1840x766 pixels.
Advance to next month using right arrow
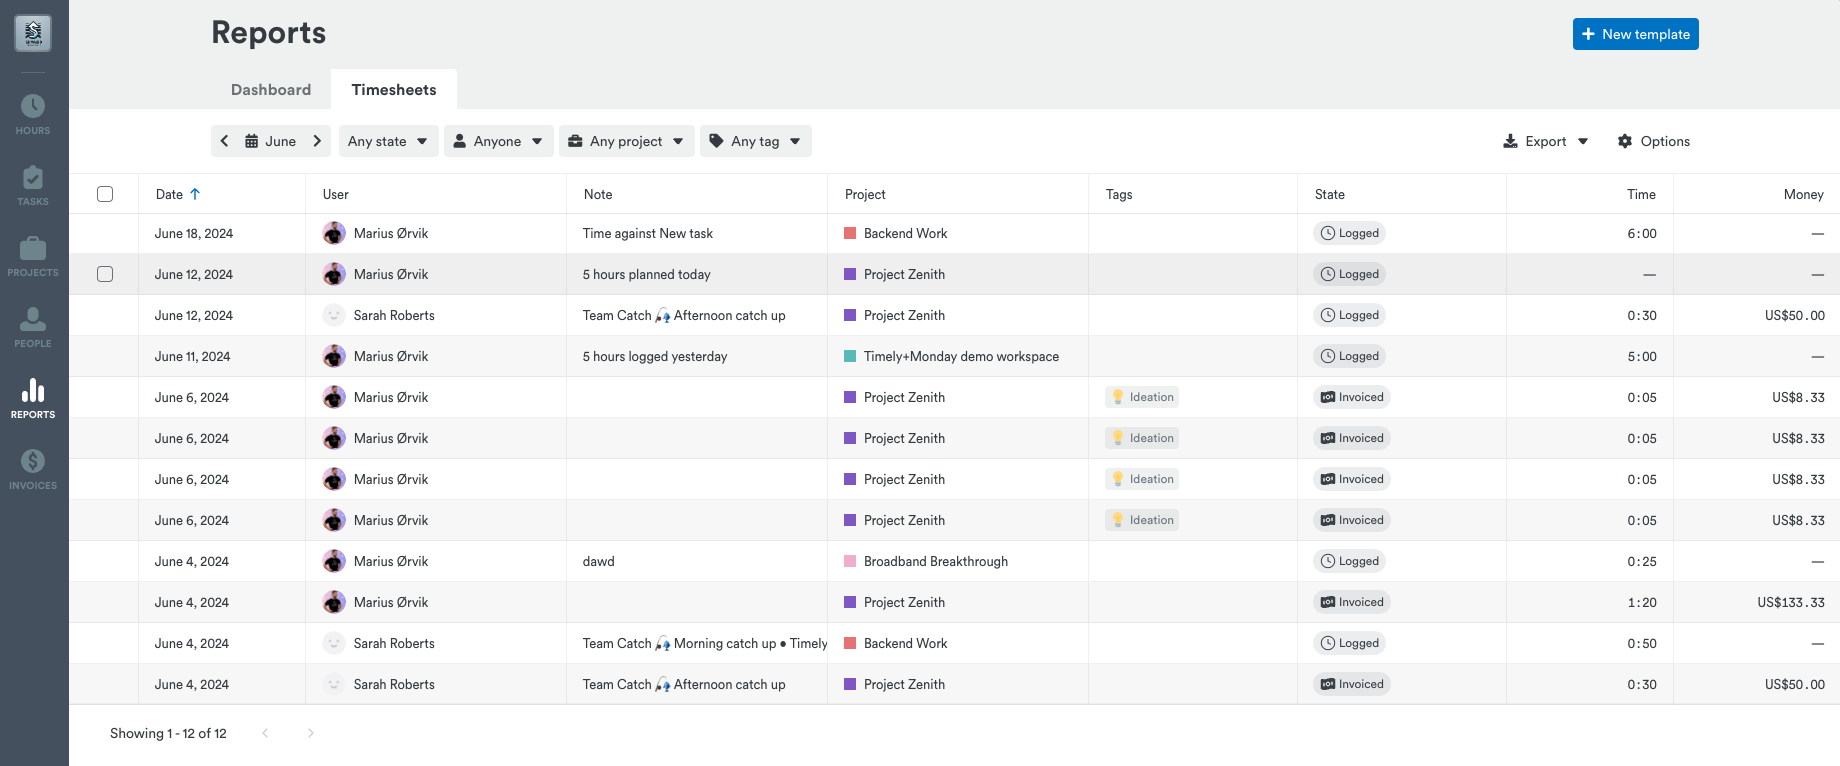(x=317, y=141)
